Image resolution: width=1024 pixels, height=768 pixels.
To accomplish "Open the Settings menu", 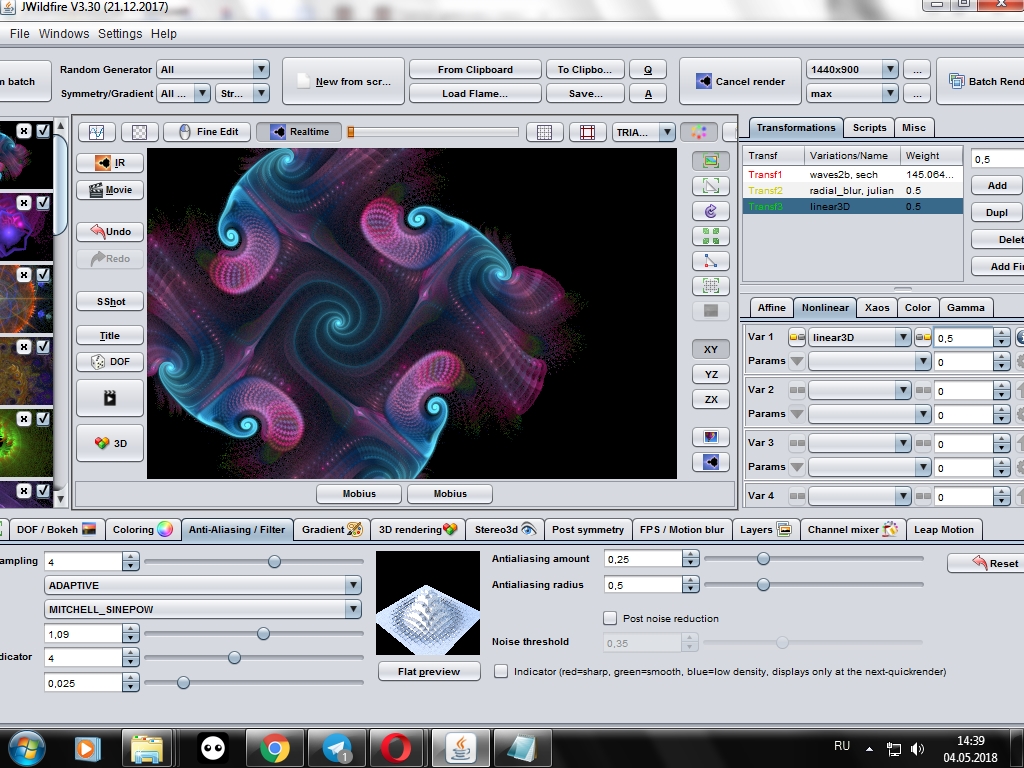I will click(120, 33).
